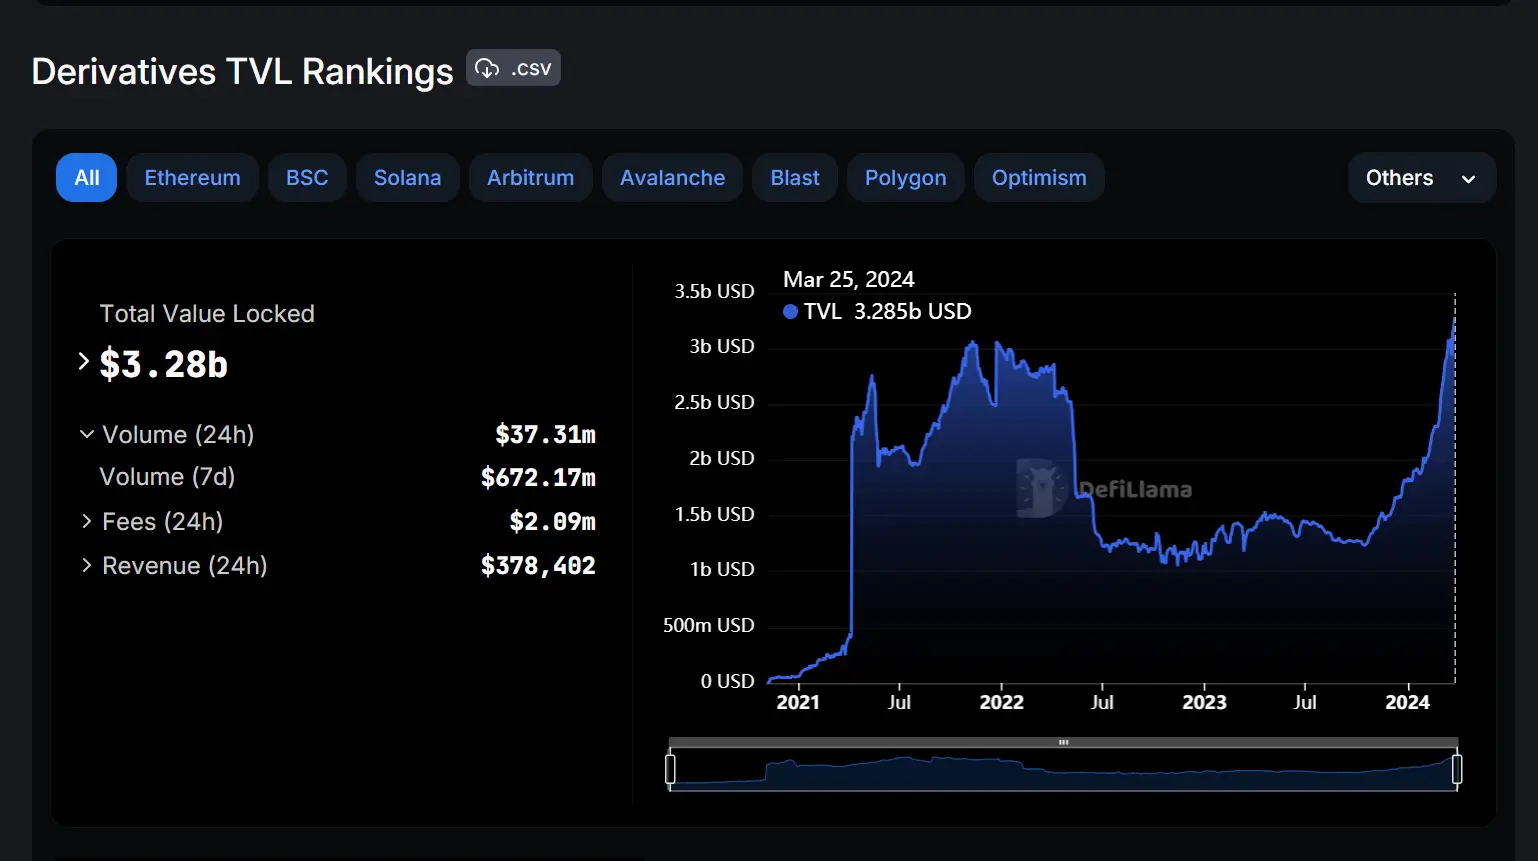
Task: Click the chevron beside Fees (24h)
Action: coord(85,521)
